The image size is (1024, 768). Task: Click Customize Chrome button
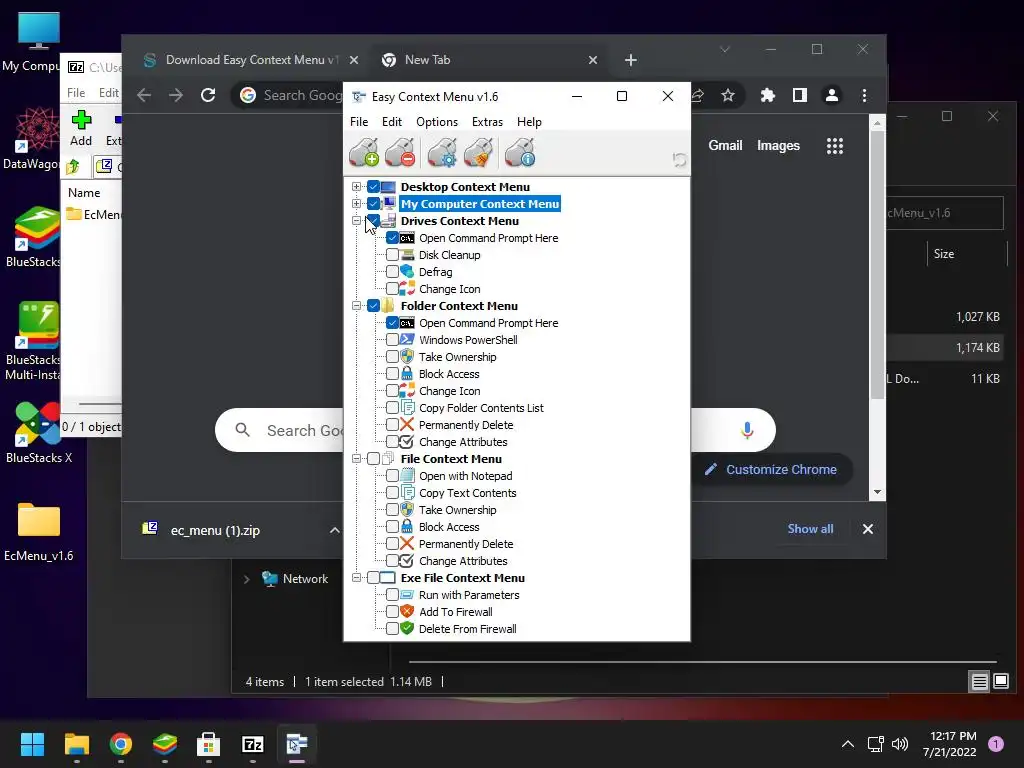tap(771, 470)
